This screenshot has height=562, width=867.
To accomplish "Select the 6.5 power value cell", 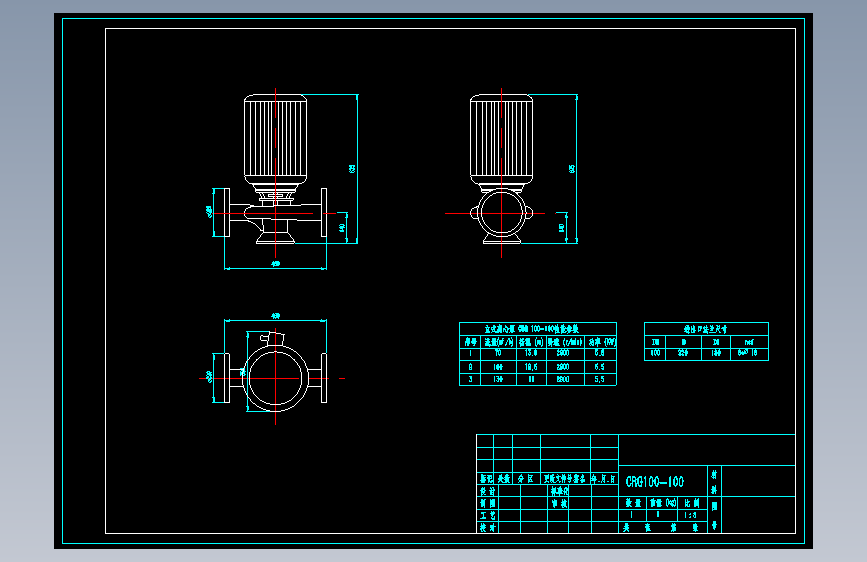I will click(x=599, y=367).
